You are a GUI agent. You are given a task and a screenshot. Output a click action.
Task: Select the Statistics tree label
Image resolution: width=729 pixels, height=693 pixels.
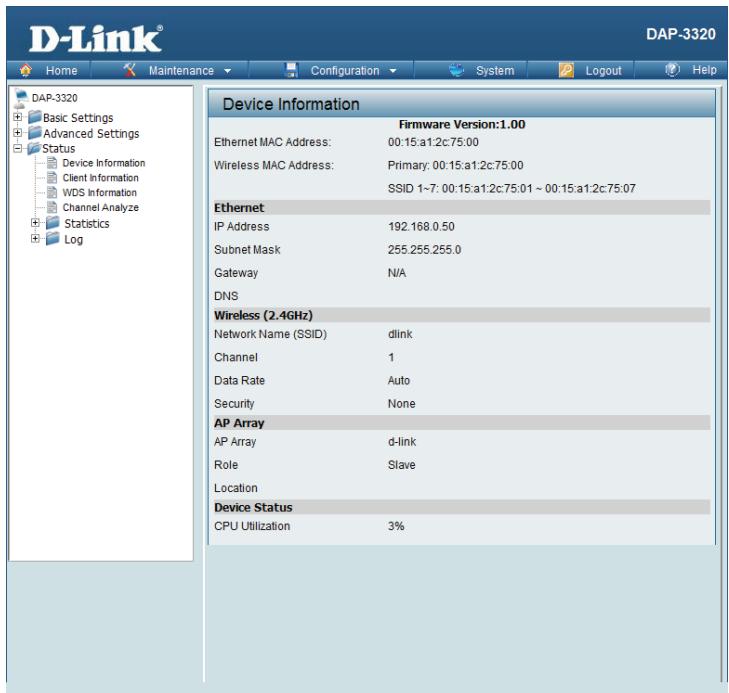point(87,224)
